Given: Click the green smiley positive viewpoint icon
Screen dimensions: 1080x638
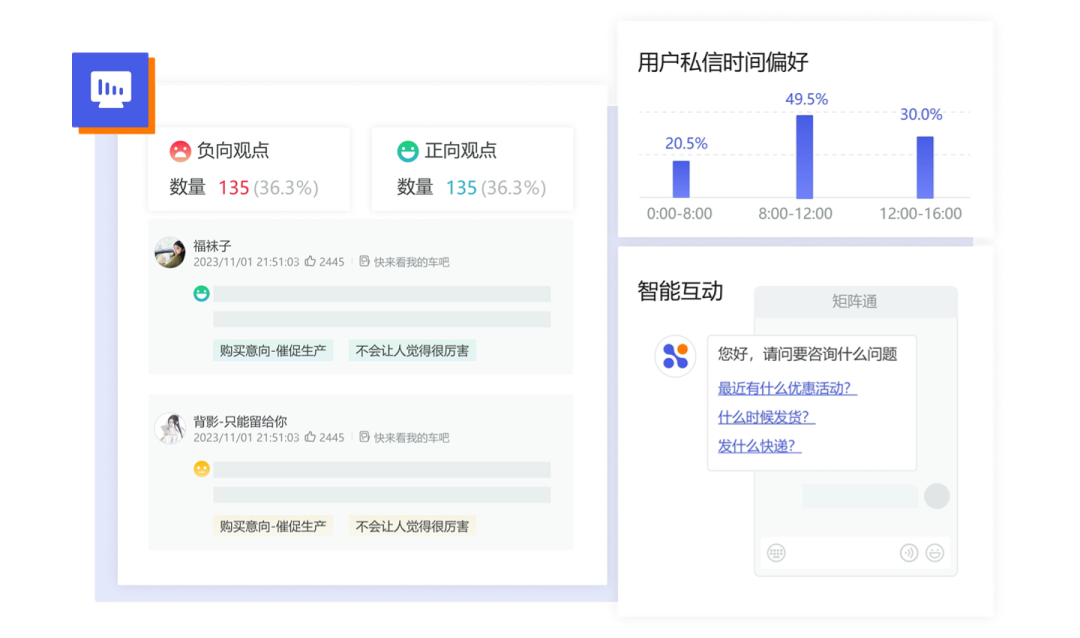Looking at the screenshot, I should point(408,151).
